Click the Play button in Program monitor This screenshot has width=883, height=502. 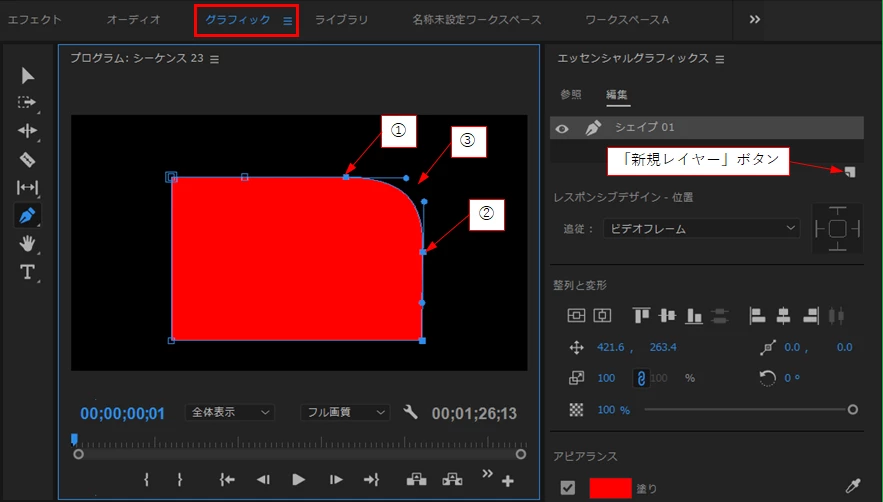298,479
